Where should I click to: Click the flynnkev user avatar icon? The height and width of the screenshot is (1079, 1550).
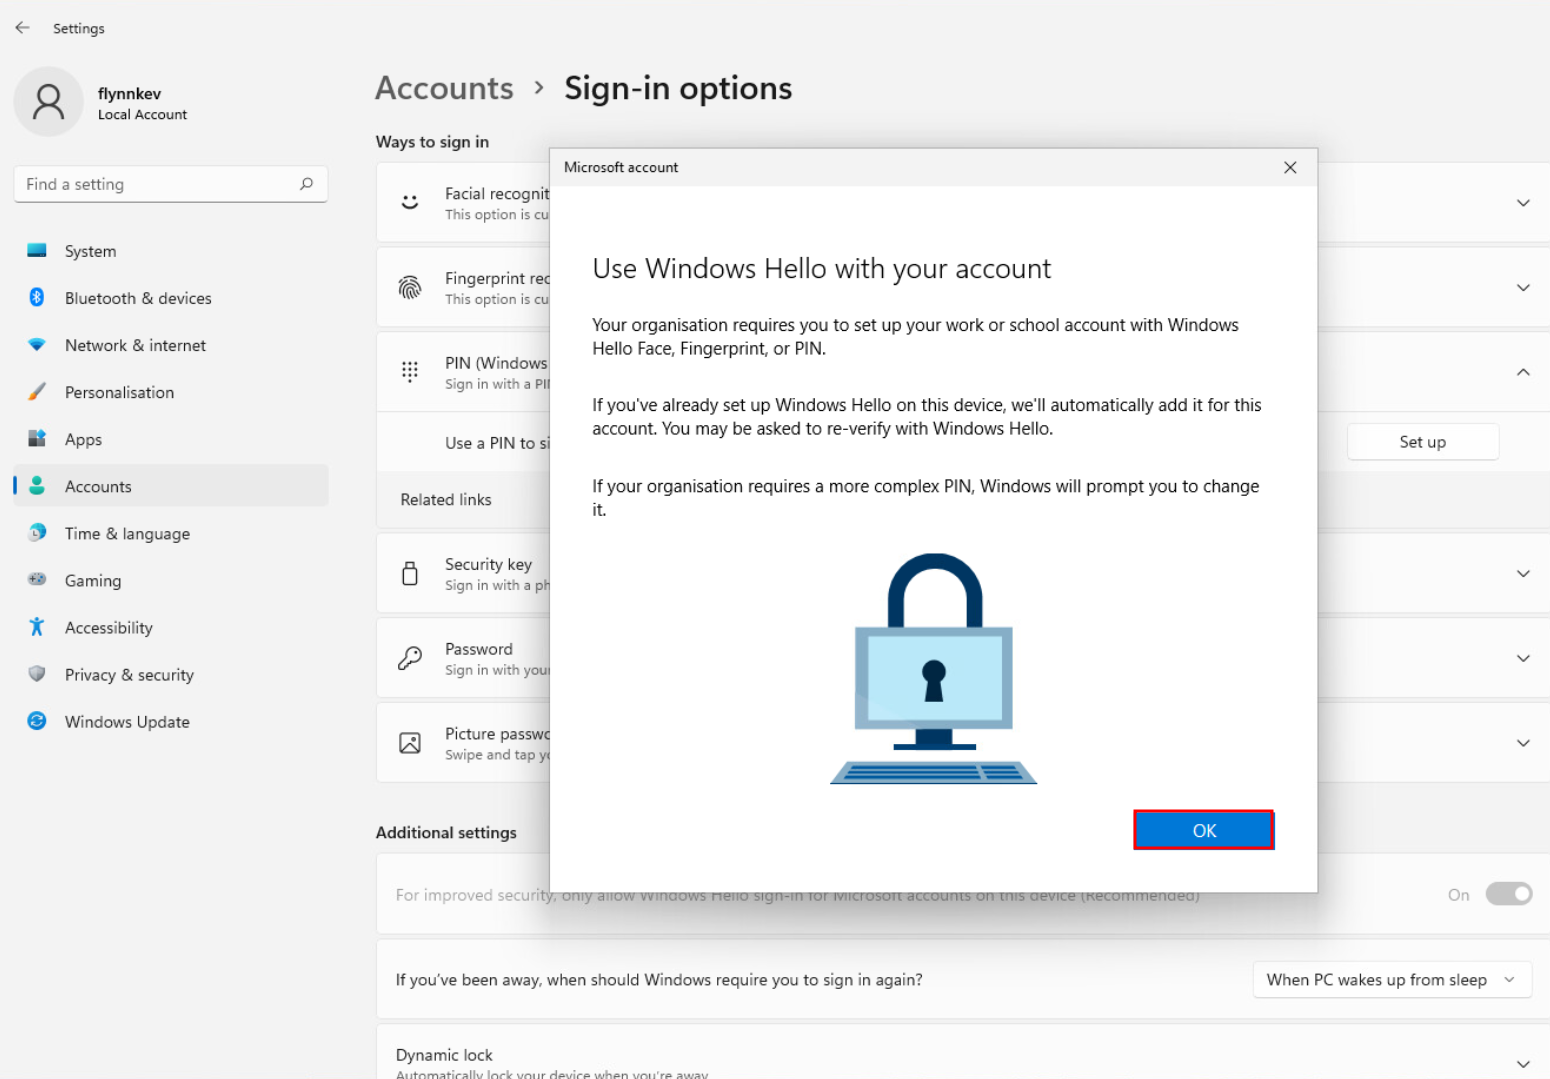tap(48, 102)
